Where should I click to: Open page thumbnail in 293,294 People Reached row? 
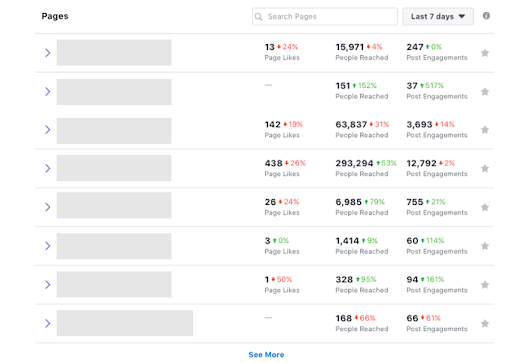click(x=114, y=168)
